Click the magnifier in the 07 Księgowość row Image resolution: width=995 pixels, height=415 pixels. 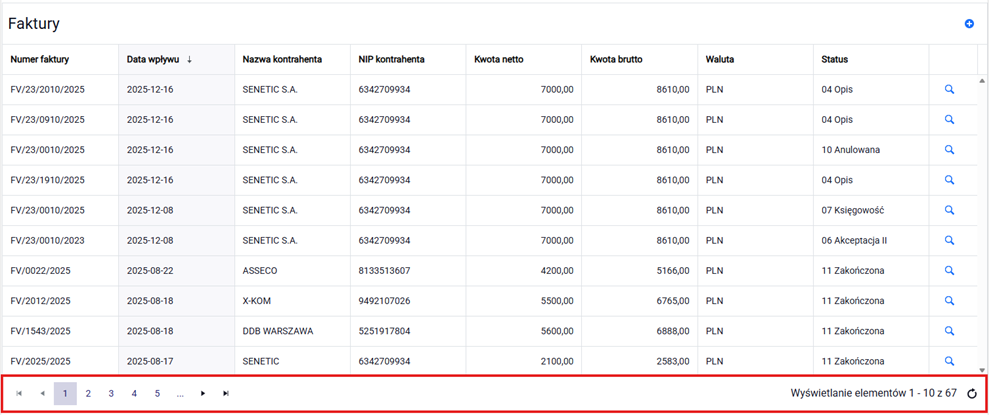[x=949, y=210]
